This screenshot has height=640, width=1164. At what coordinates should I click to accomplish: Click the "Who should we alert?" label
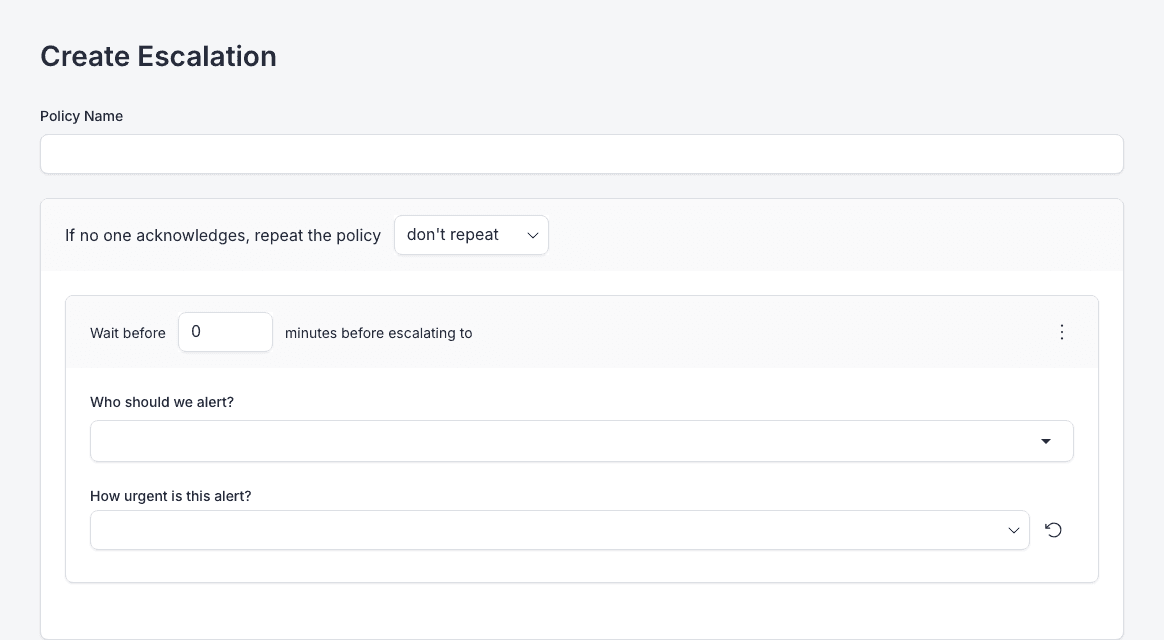[162, 402]
